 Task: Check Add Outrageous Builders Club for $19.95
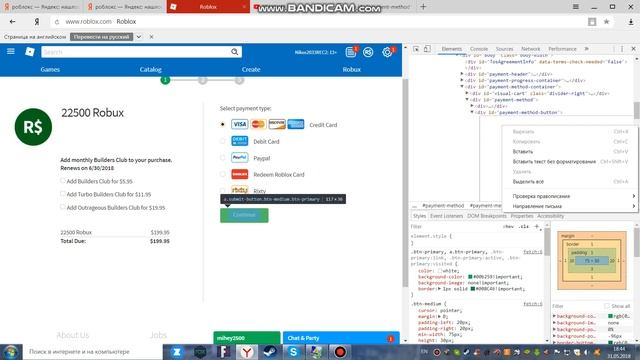coord(62,207)
